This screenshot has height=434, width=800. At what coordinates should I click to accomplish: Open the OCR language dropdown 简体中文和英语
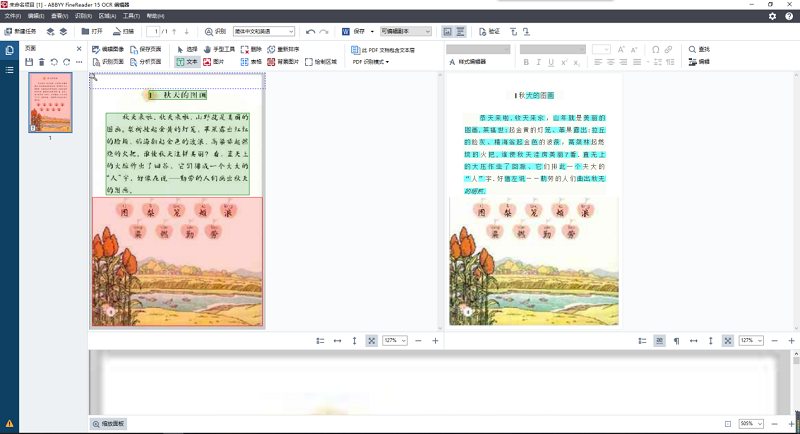264,32
